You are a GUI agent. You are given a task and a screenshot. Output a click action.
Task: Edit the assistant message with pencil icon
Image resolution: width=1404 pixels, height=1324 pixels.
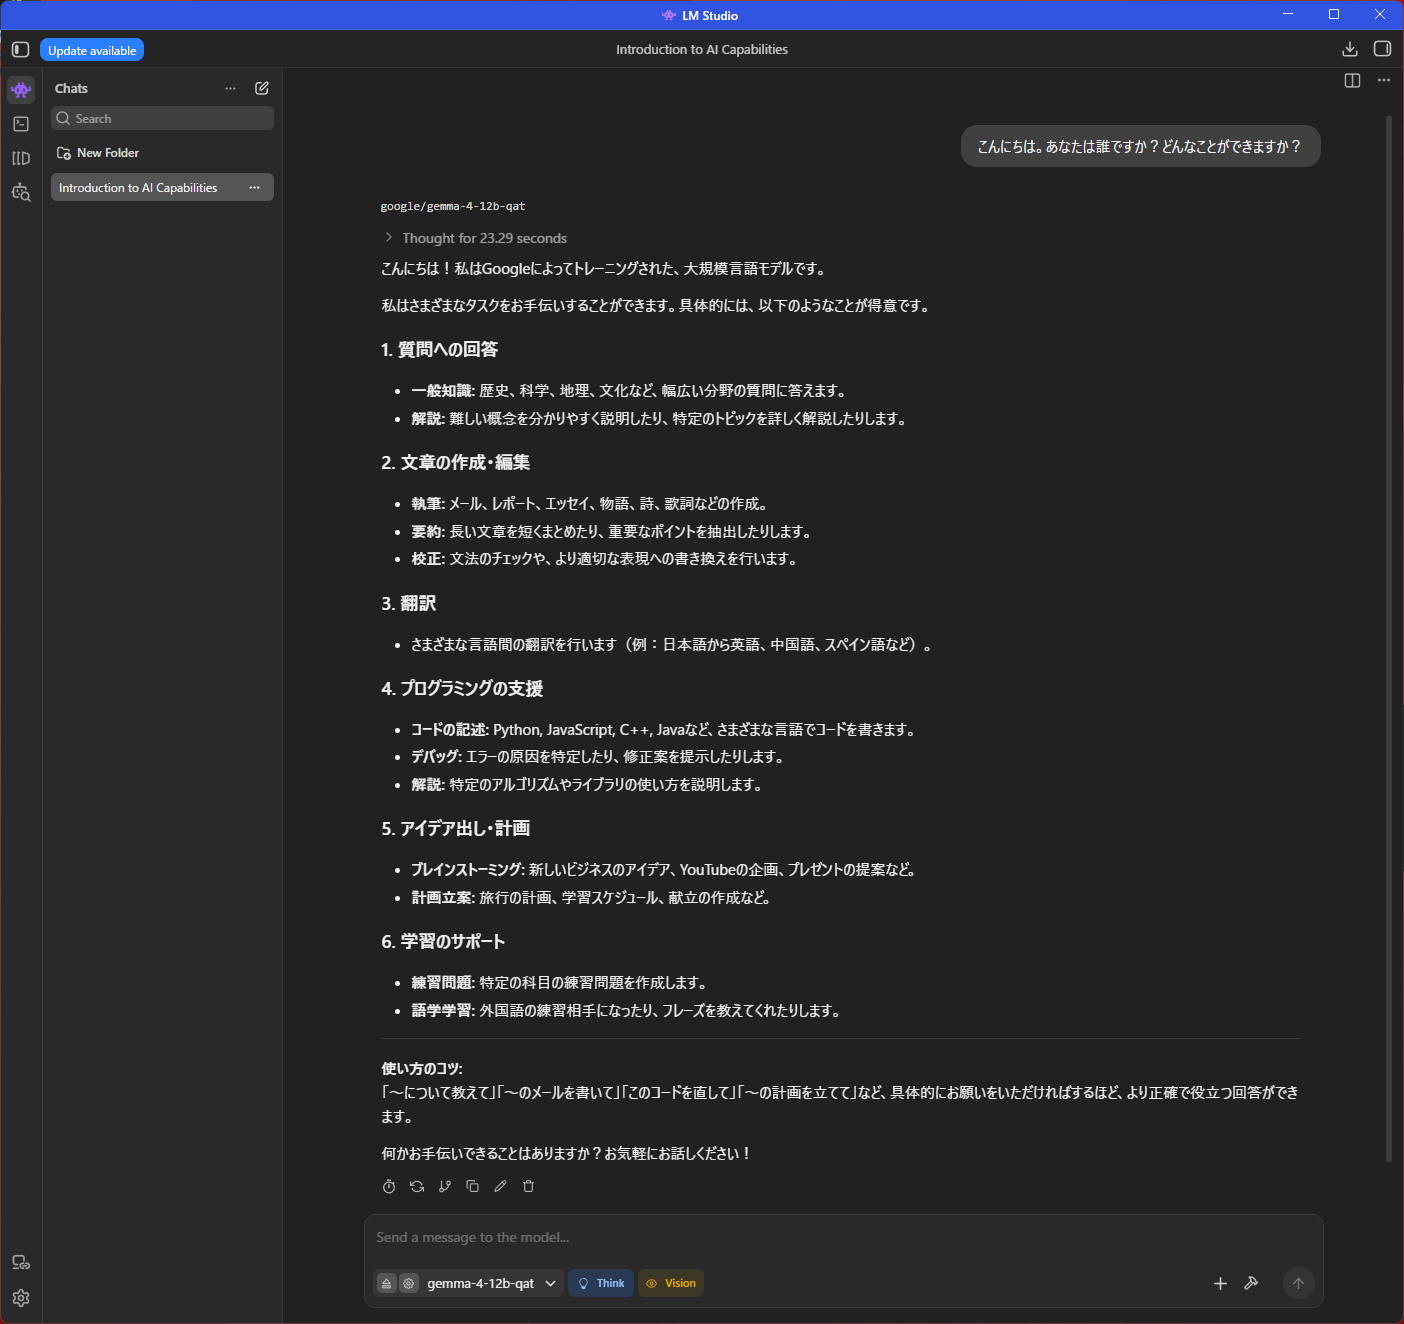pyautogui.click(x=501, y=1186)
